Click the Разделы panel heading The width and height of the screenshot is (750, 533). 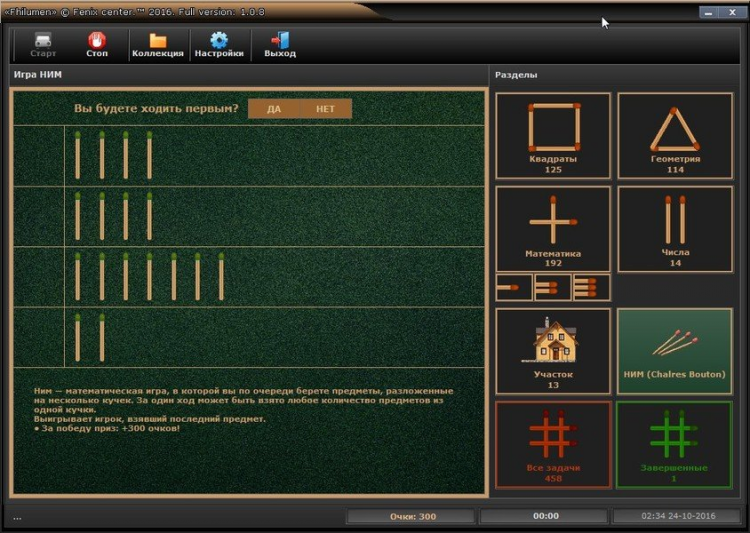516,75
